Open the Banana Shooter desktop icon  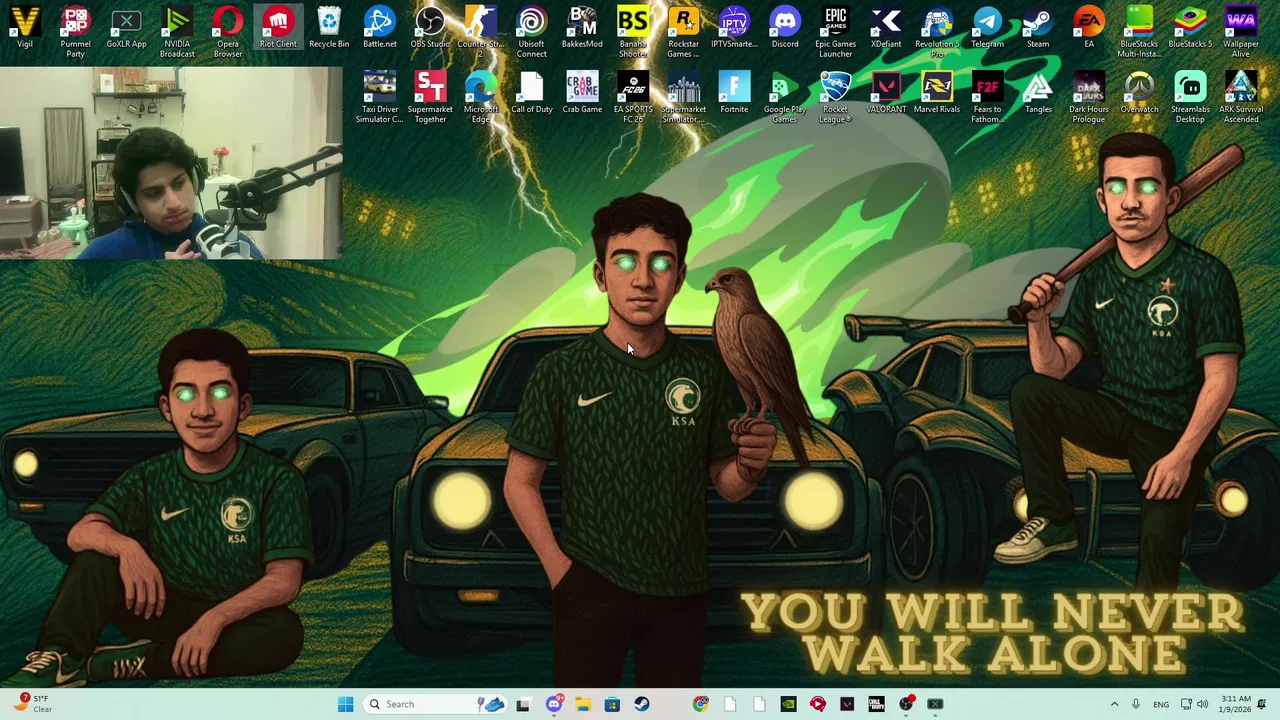click(633, 33)
